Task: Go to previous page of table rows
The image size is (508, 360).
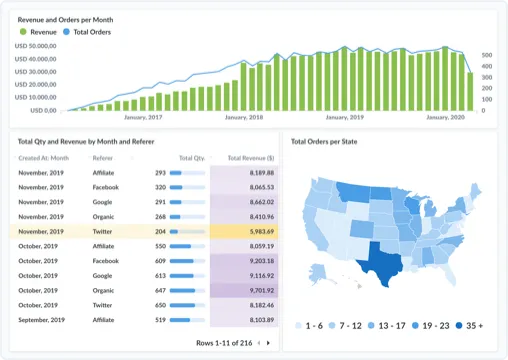Action: click(259, 343)
